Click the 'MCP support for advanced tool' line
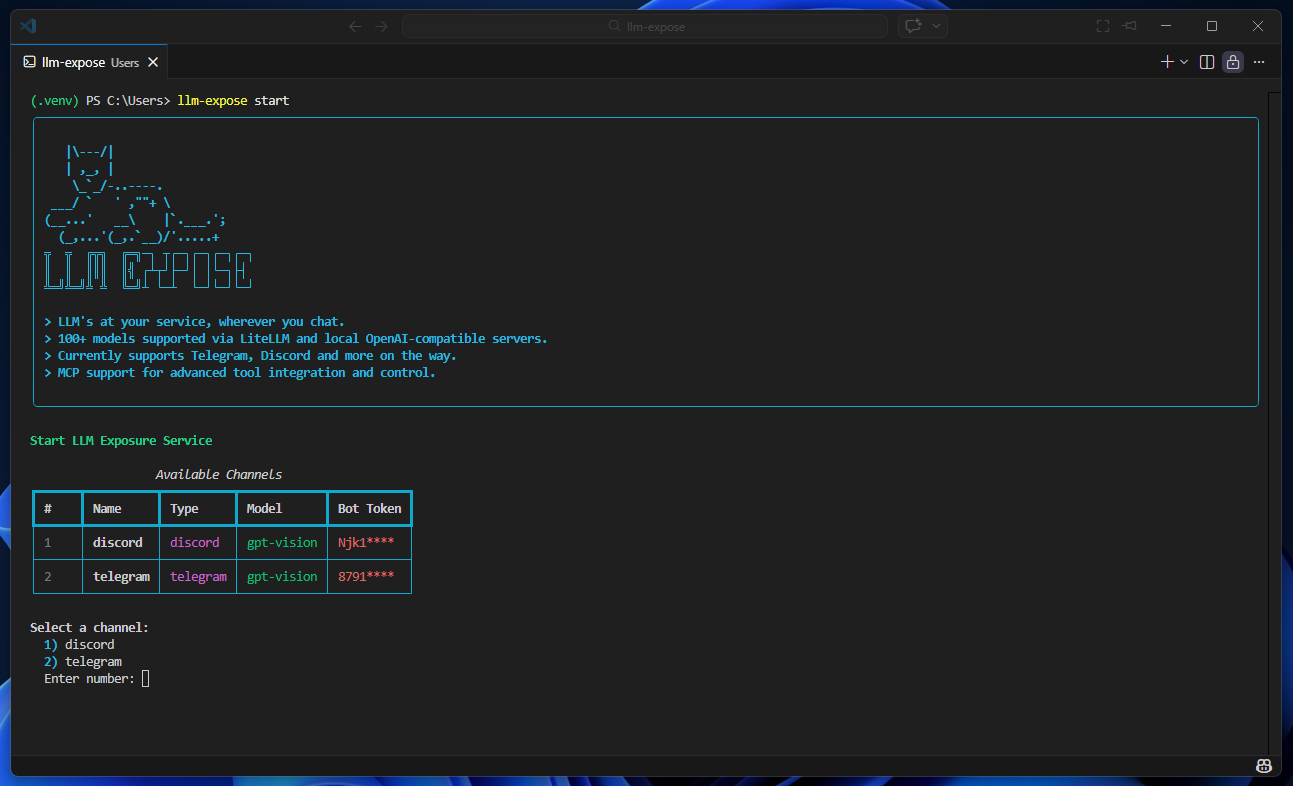The height and width of the screenshot is (786, 1293). (x=240, y=373)
